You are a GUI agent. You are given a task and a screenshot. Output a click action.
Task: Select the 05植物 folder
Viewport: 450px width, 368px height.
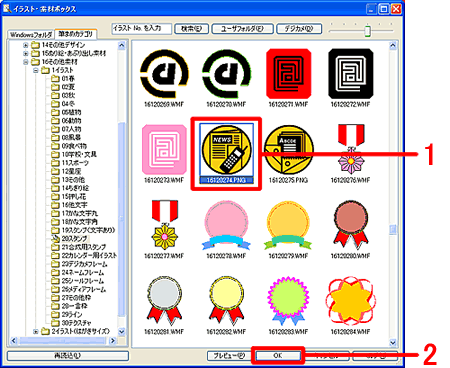coord(66,112)
